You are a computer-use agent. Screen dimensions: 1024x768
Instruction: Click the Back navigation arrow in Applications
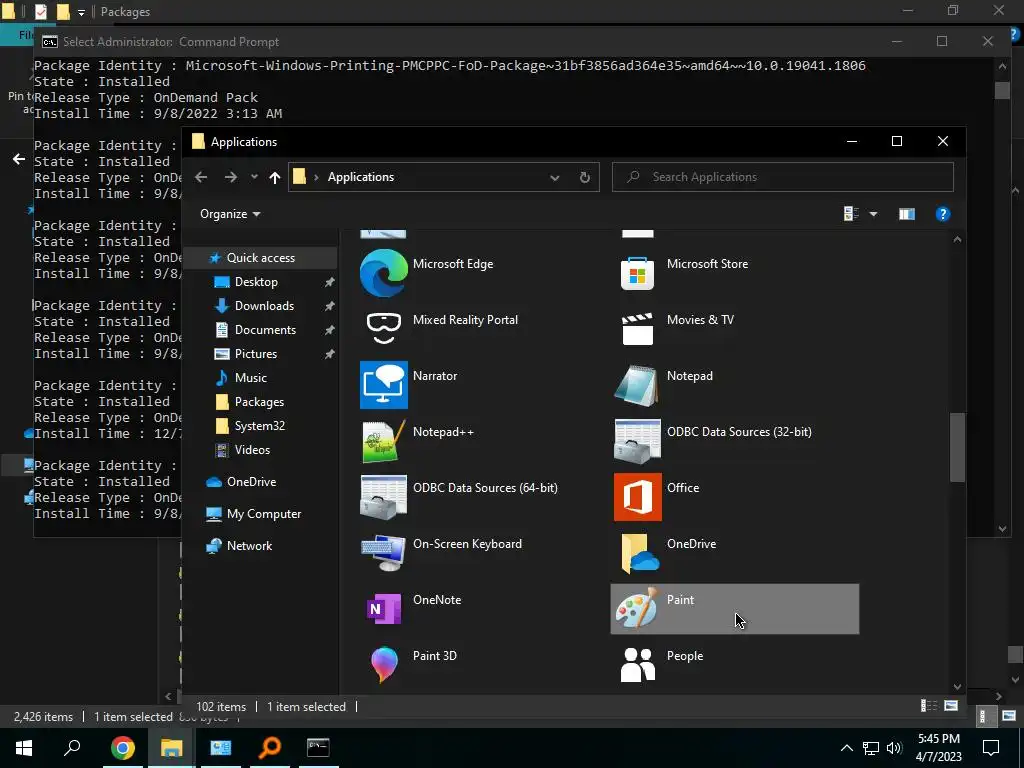point(201,177)
